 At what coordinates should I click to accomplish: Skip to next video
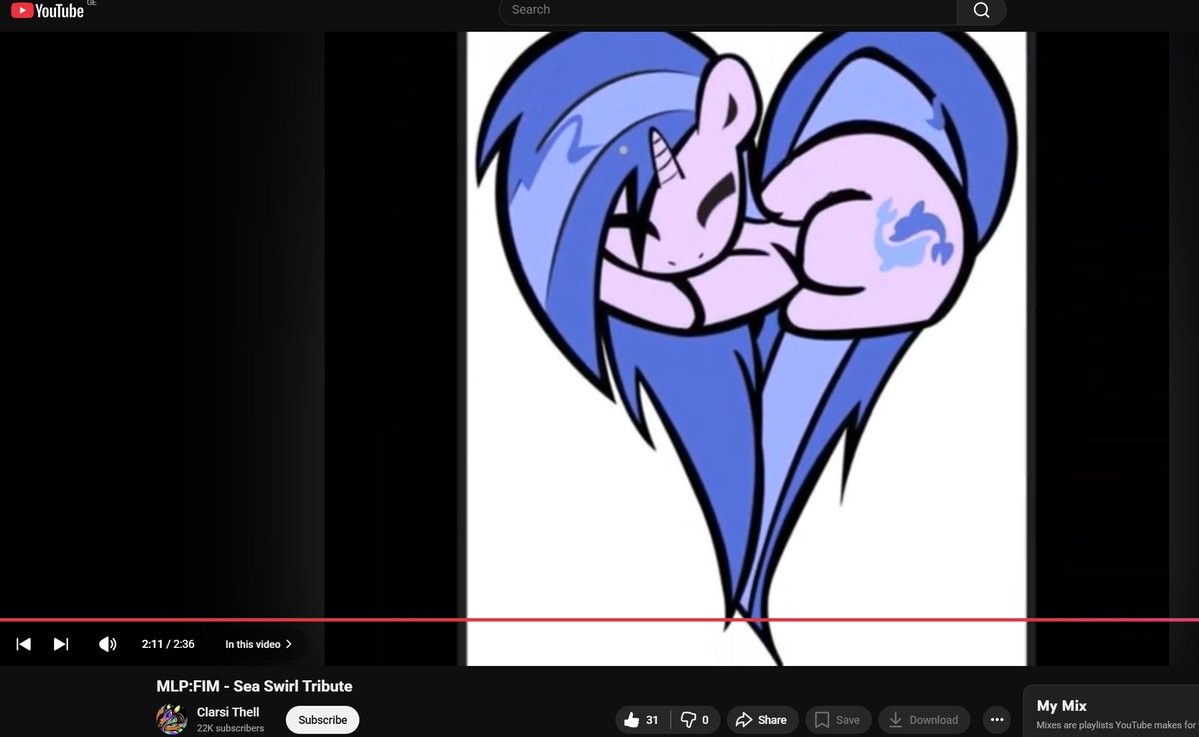pos(61,644)
